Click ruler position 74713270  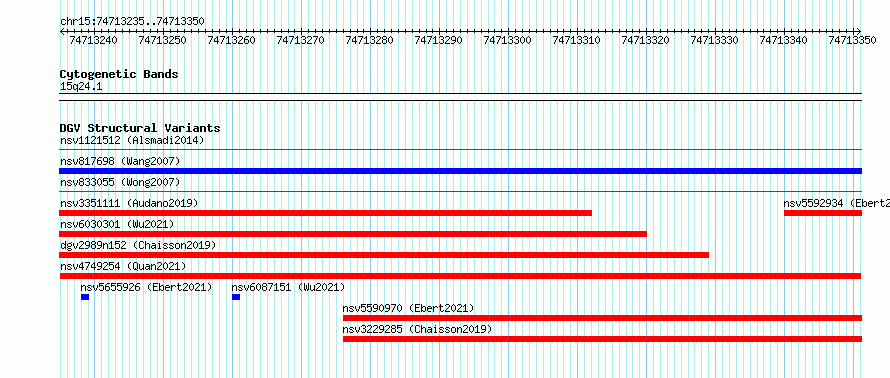point(301,40)
